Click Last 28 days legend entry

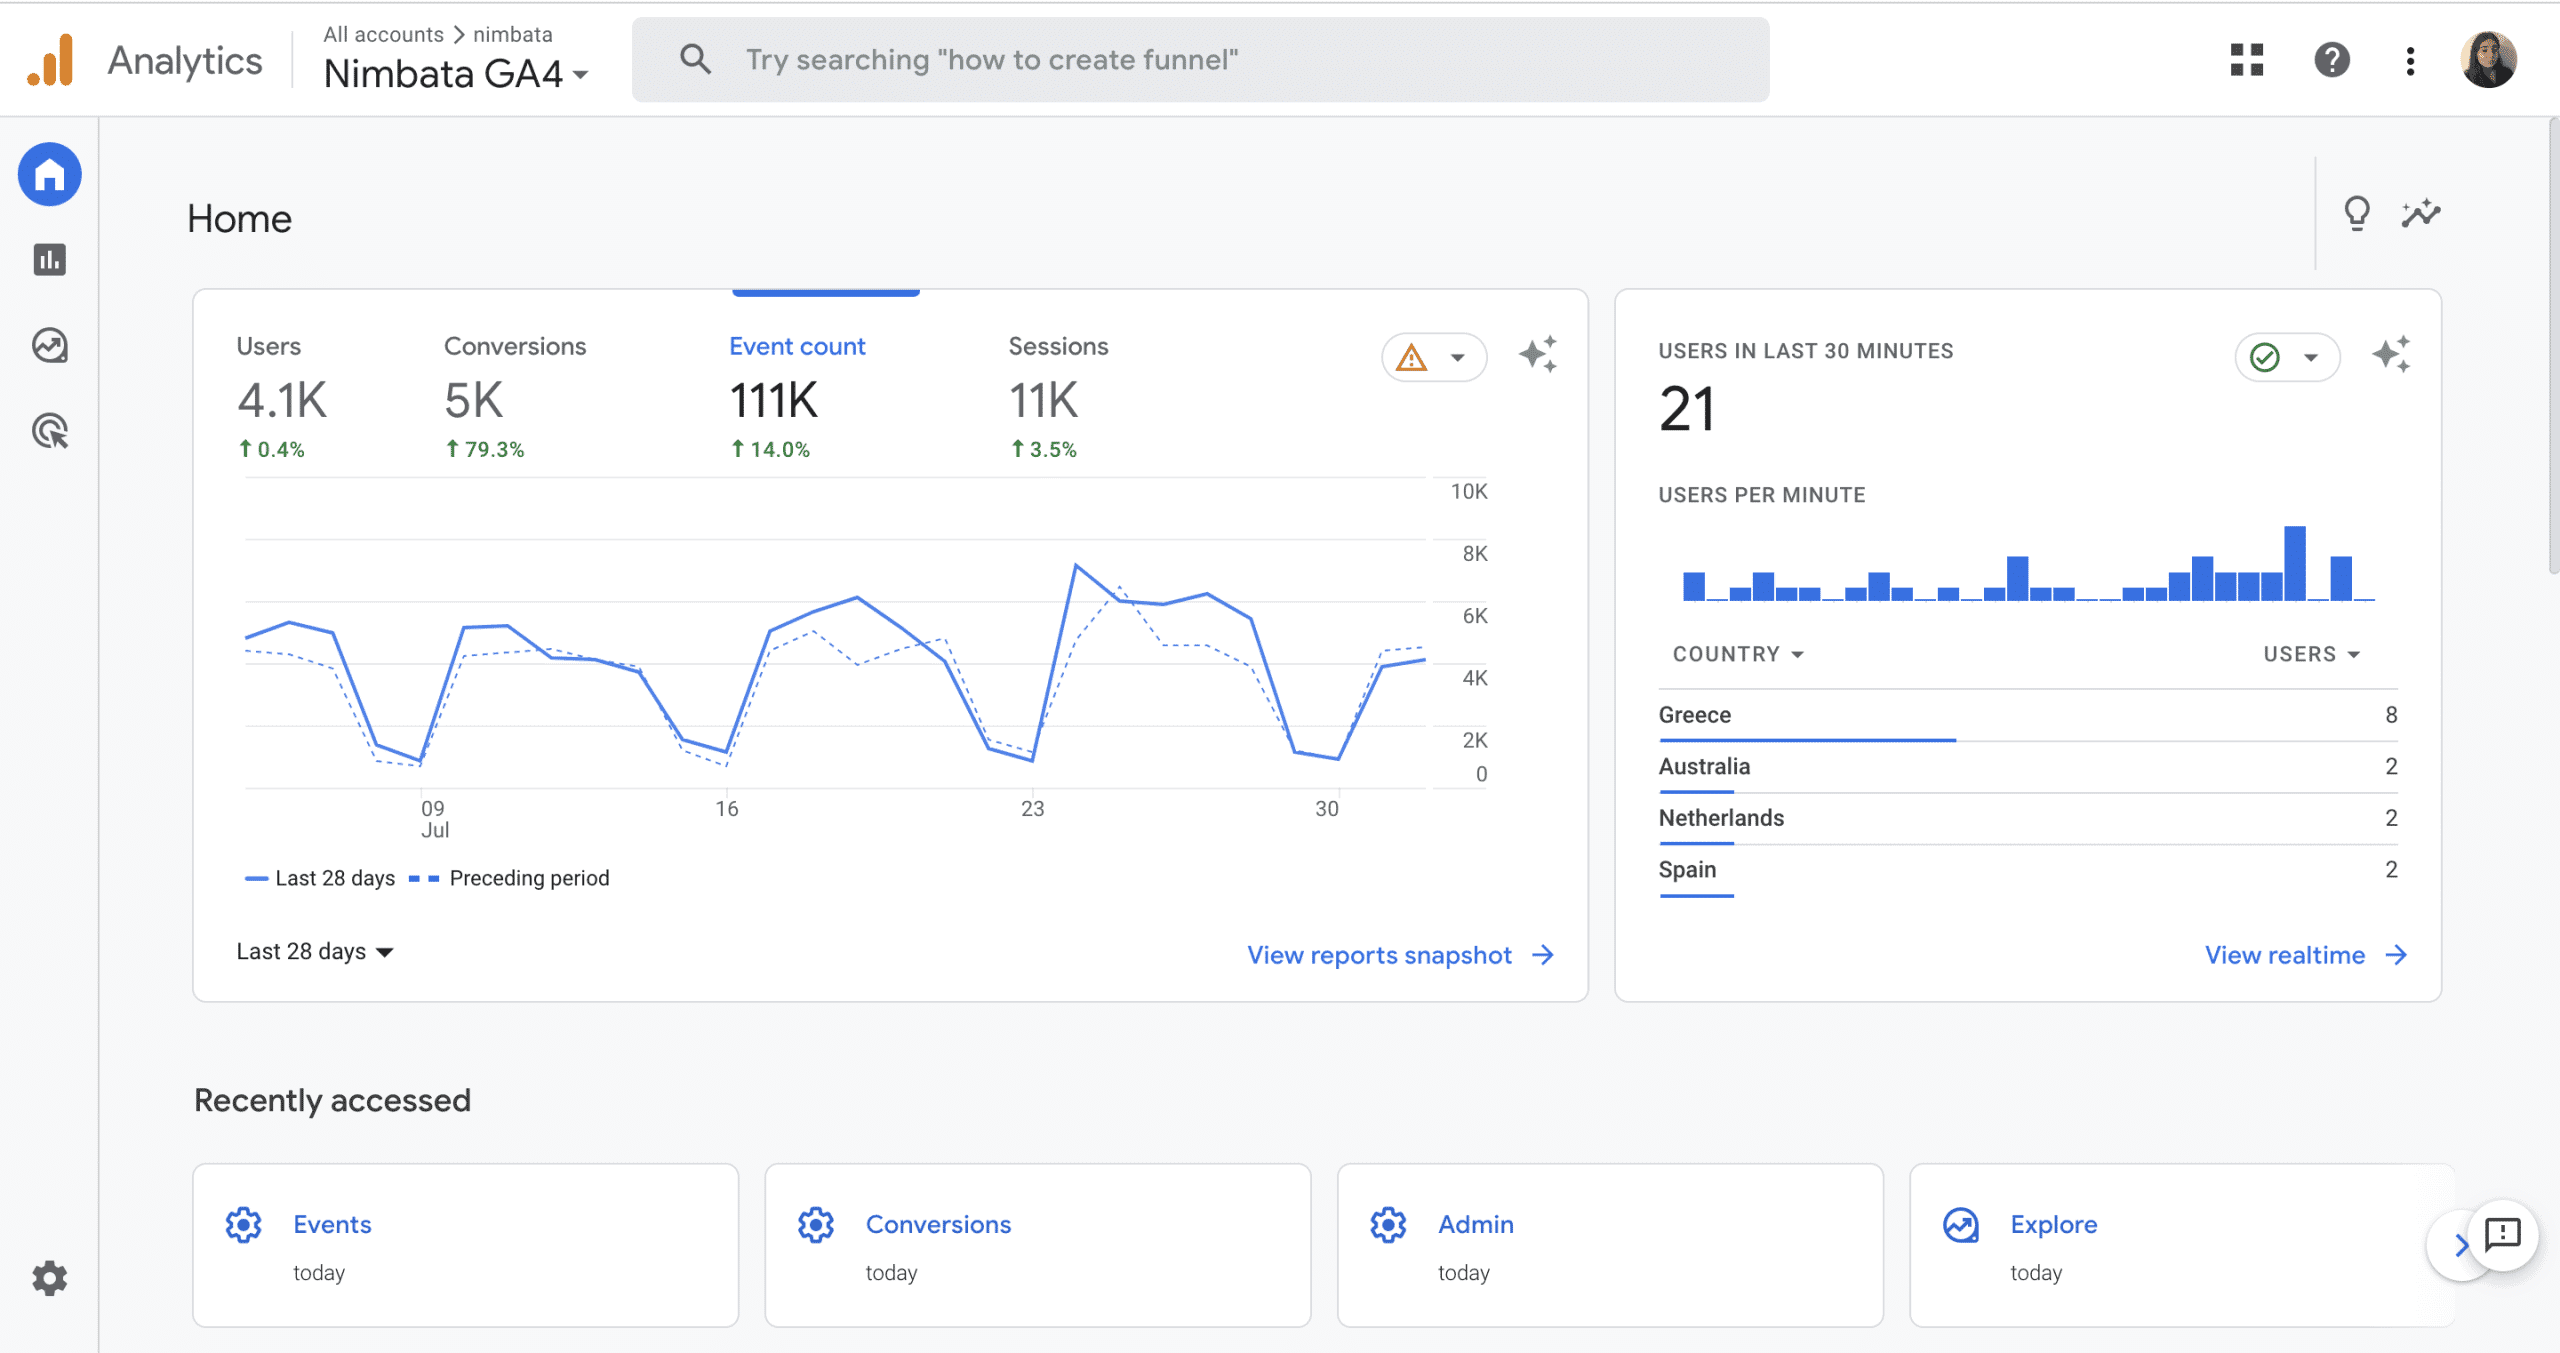[x=320, y=878]
